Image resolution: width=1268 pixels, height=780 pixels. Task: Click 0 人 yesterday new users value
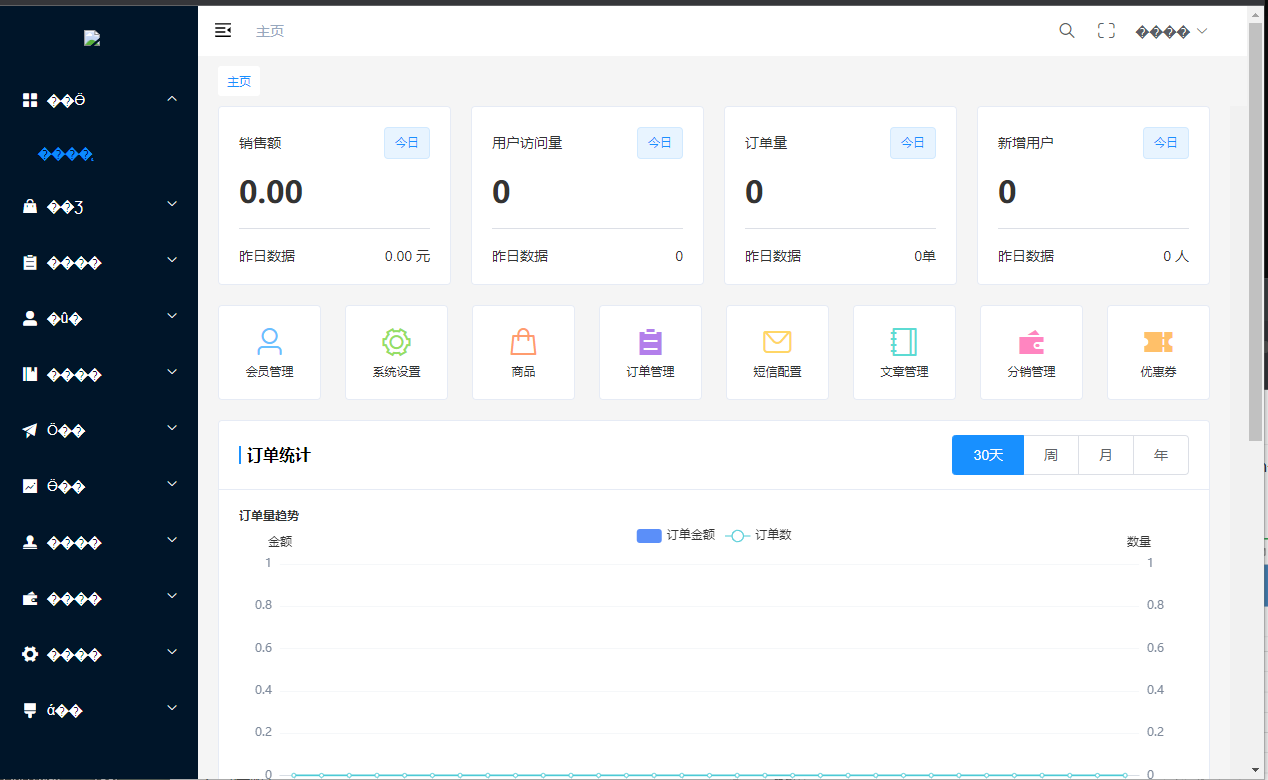[1176, 256]
